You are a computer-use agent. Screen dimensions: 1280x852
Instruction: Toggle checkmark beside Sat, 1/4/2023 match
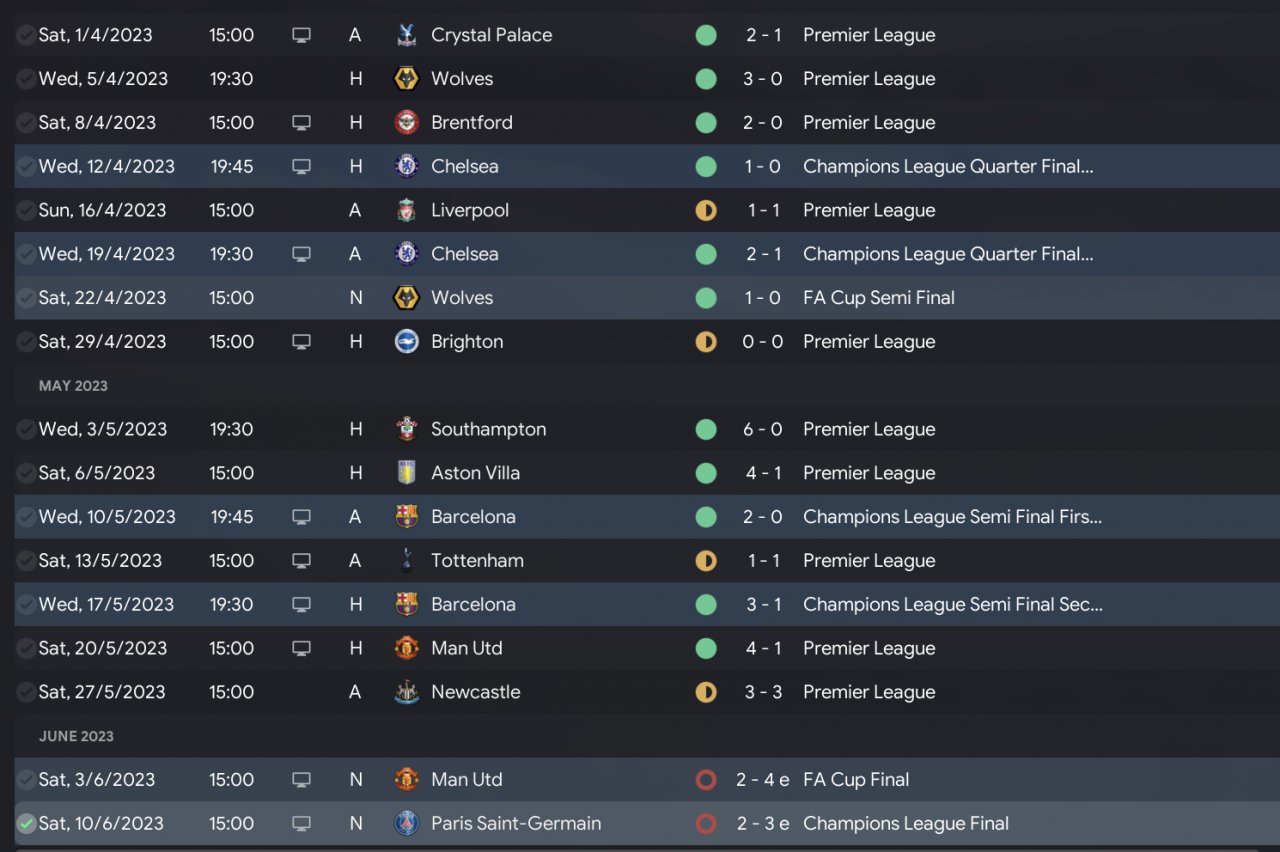click(x=26, y=35)
